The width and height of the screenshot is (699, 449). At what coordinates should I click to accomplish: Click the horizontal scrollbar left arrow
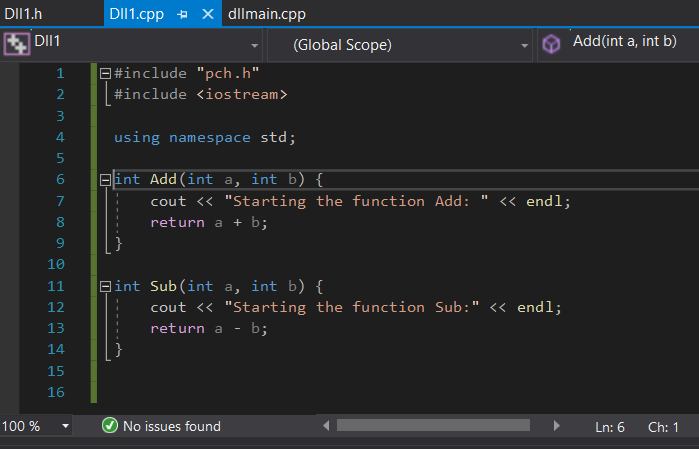click(x=324, y=426)
